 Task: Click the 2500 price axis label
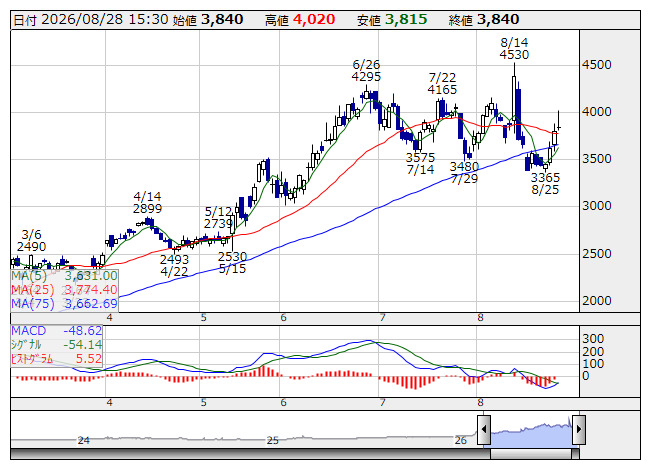point(597,254)
